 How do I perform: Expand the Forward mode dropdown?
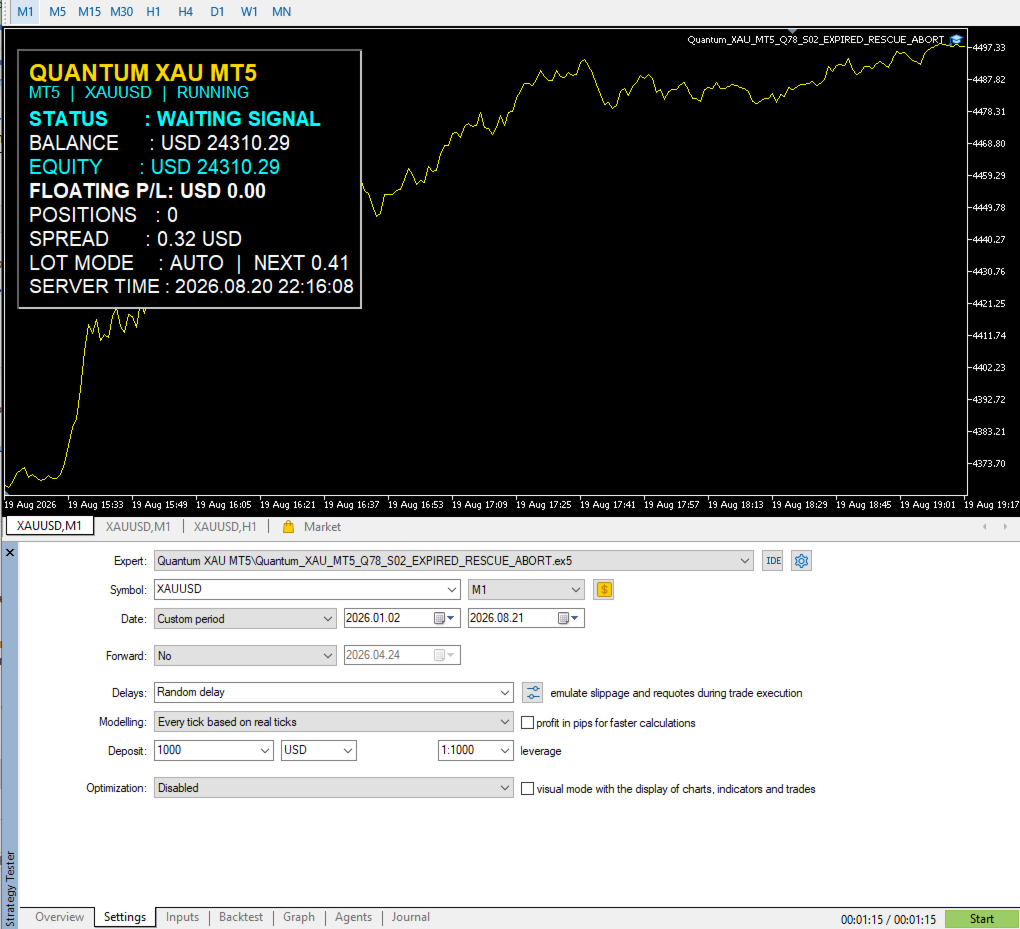click(328, 656)
